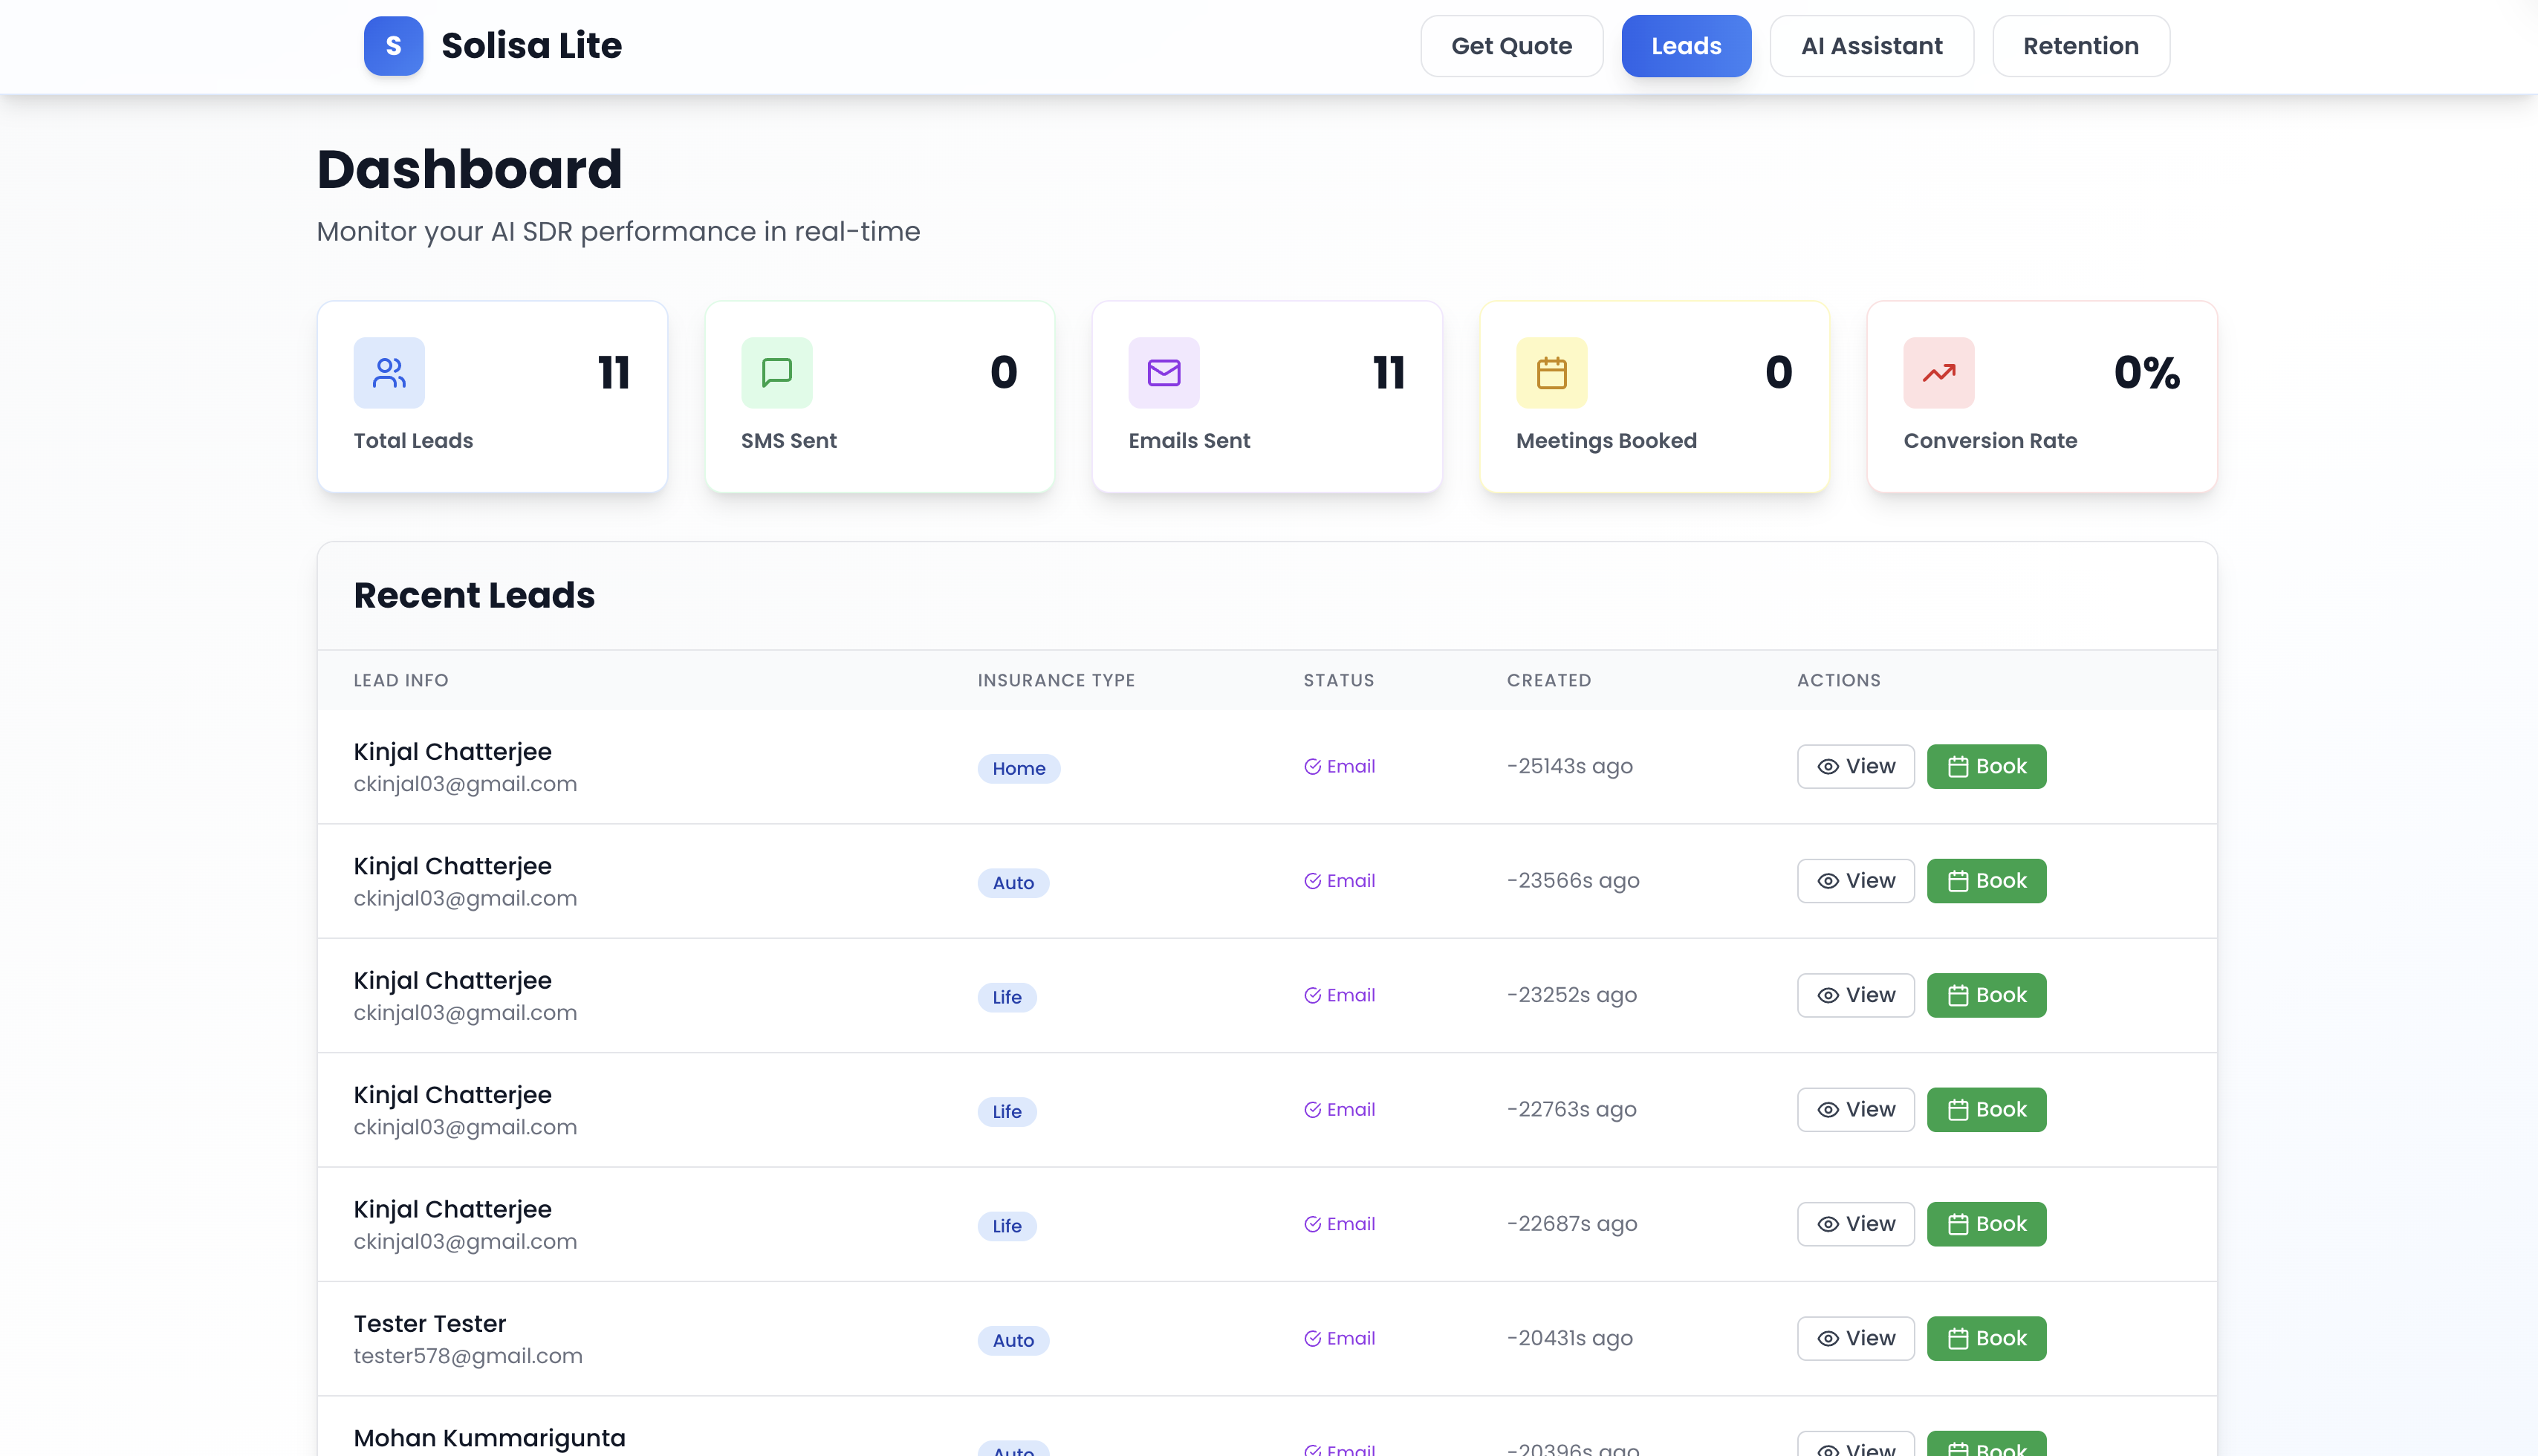Click the Meetings Booked calendar icon
This screenshot has width=2538, height=1456.
1551,373
